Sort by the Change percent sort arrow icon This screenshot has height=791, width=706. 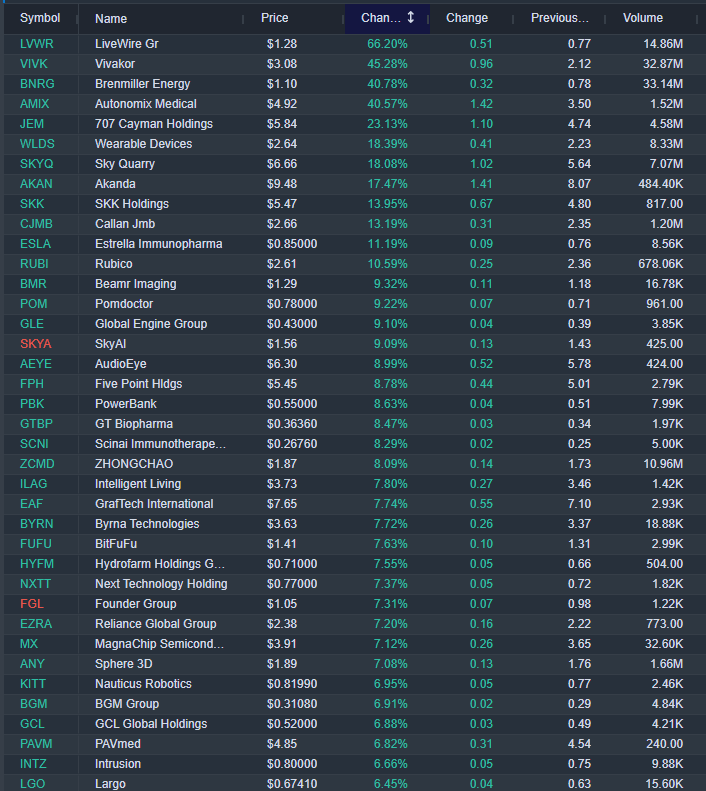(x=410, y=18)
